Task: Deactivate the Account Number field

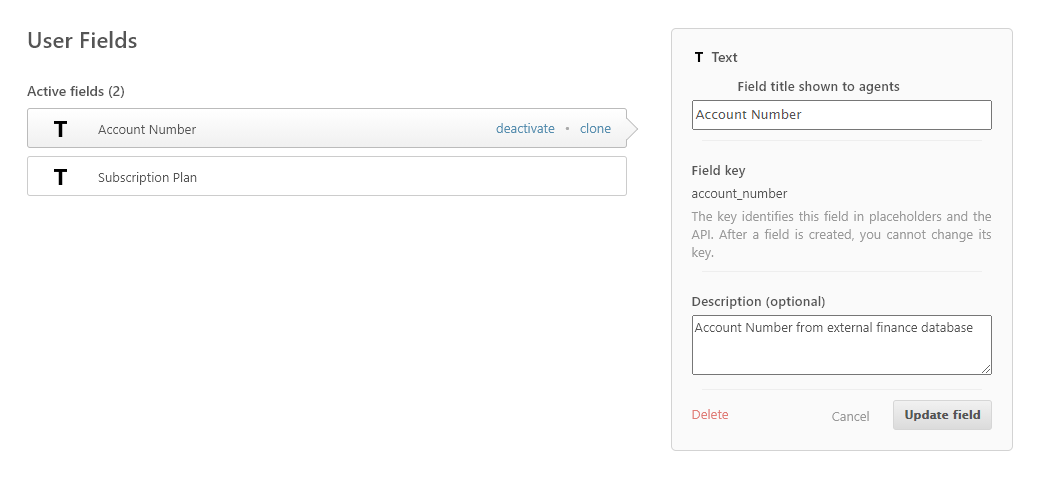Action: point(525,129)
